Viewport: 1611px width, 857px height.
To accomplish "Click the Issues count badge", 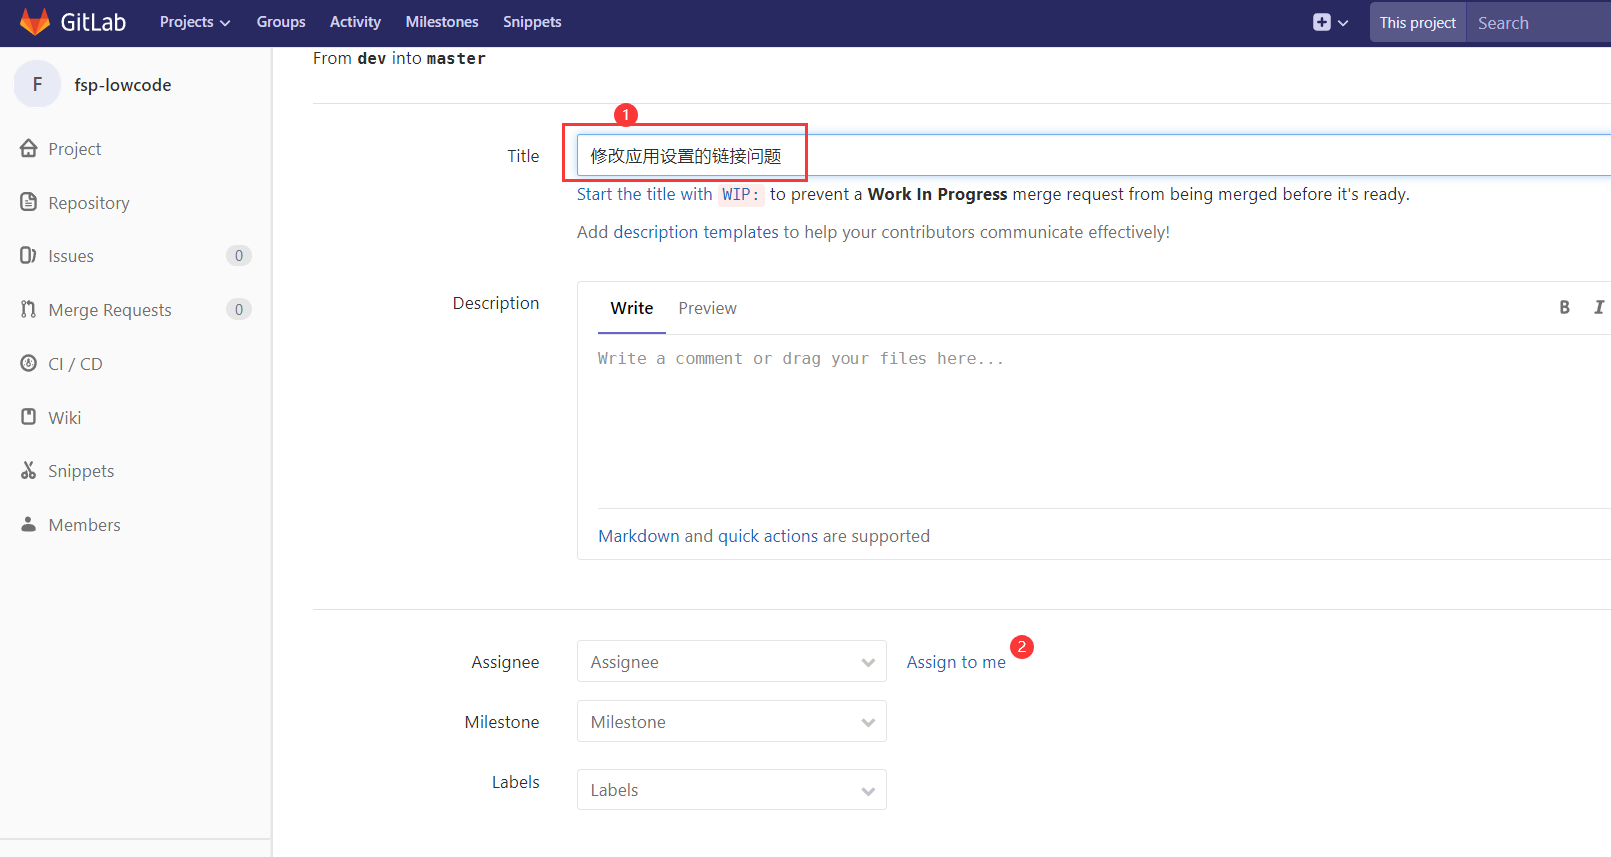I will 238,255.
